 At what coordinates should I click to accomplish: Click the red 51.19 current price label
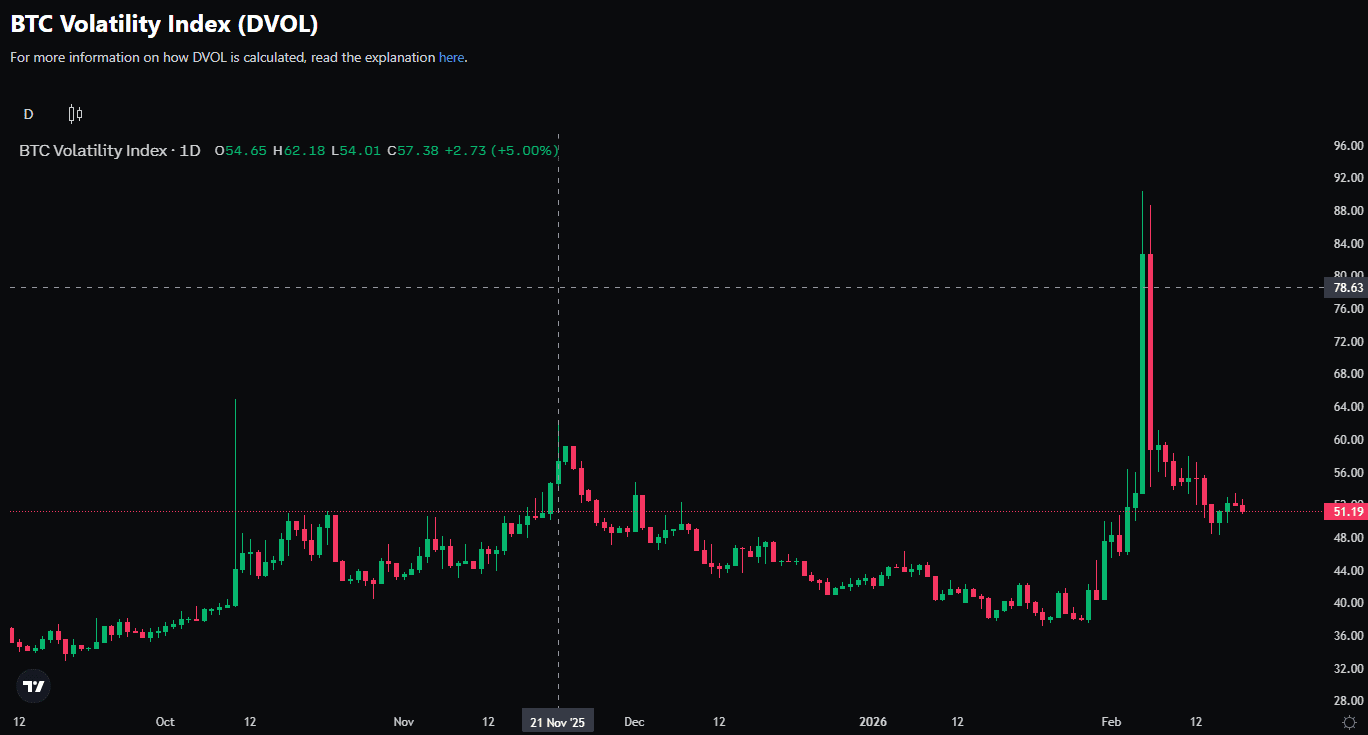point(1348,512)
